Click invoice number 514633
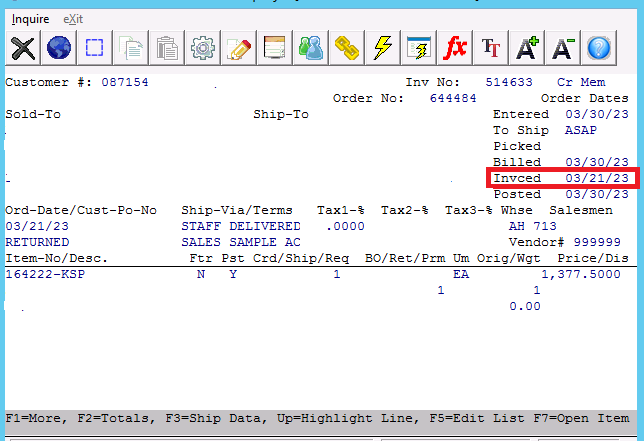 [509, 82]
